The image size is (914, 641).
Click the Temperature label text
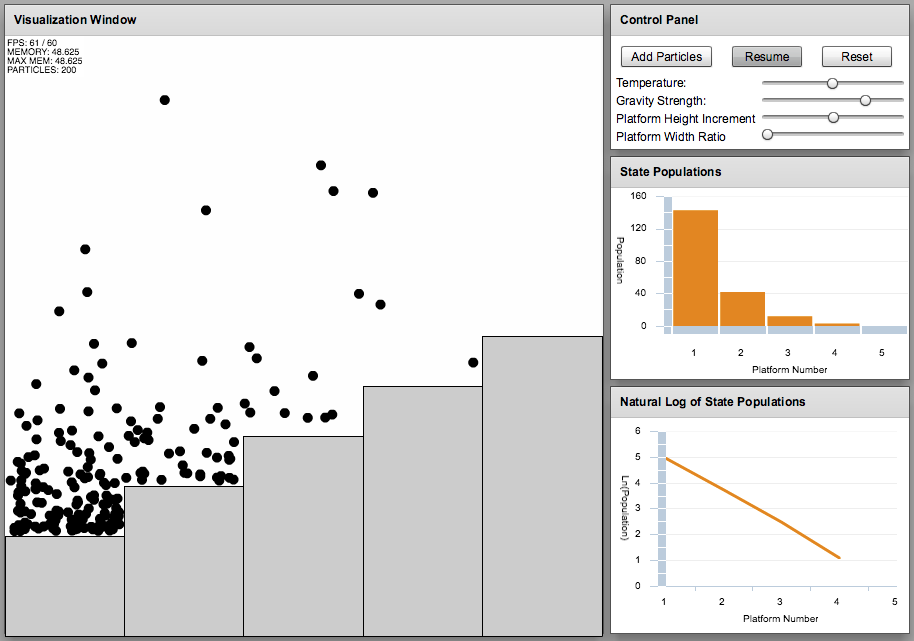[650, 82]
